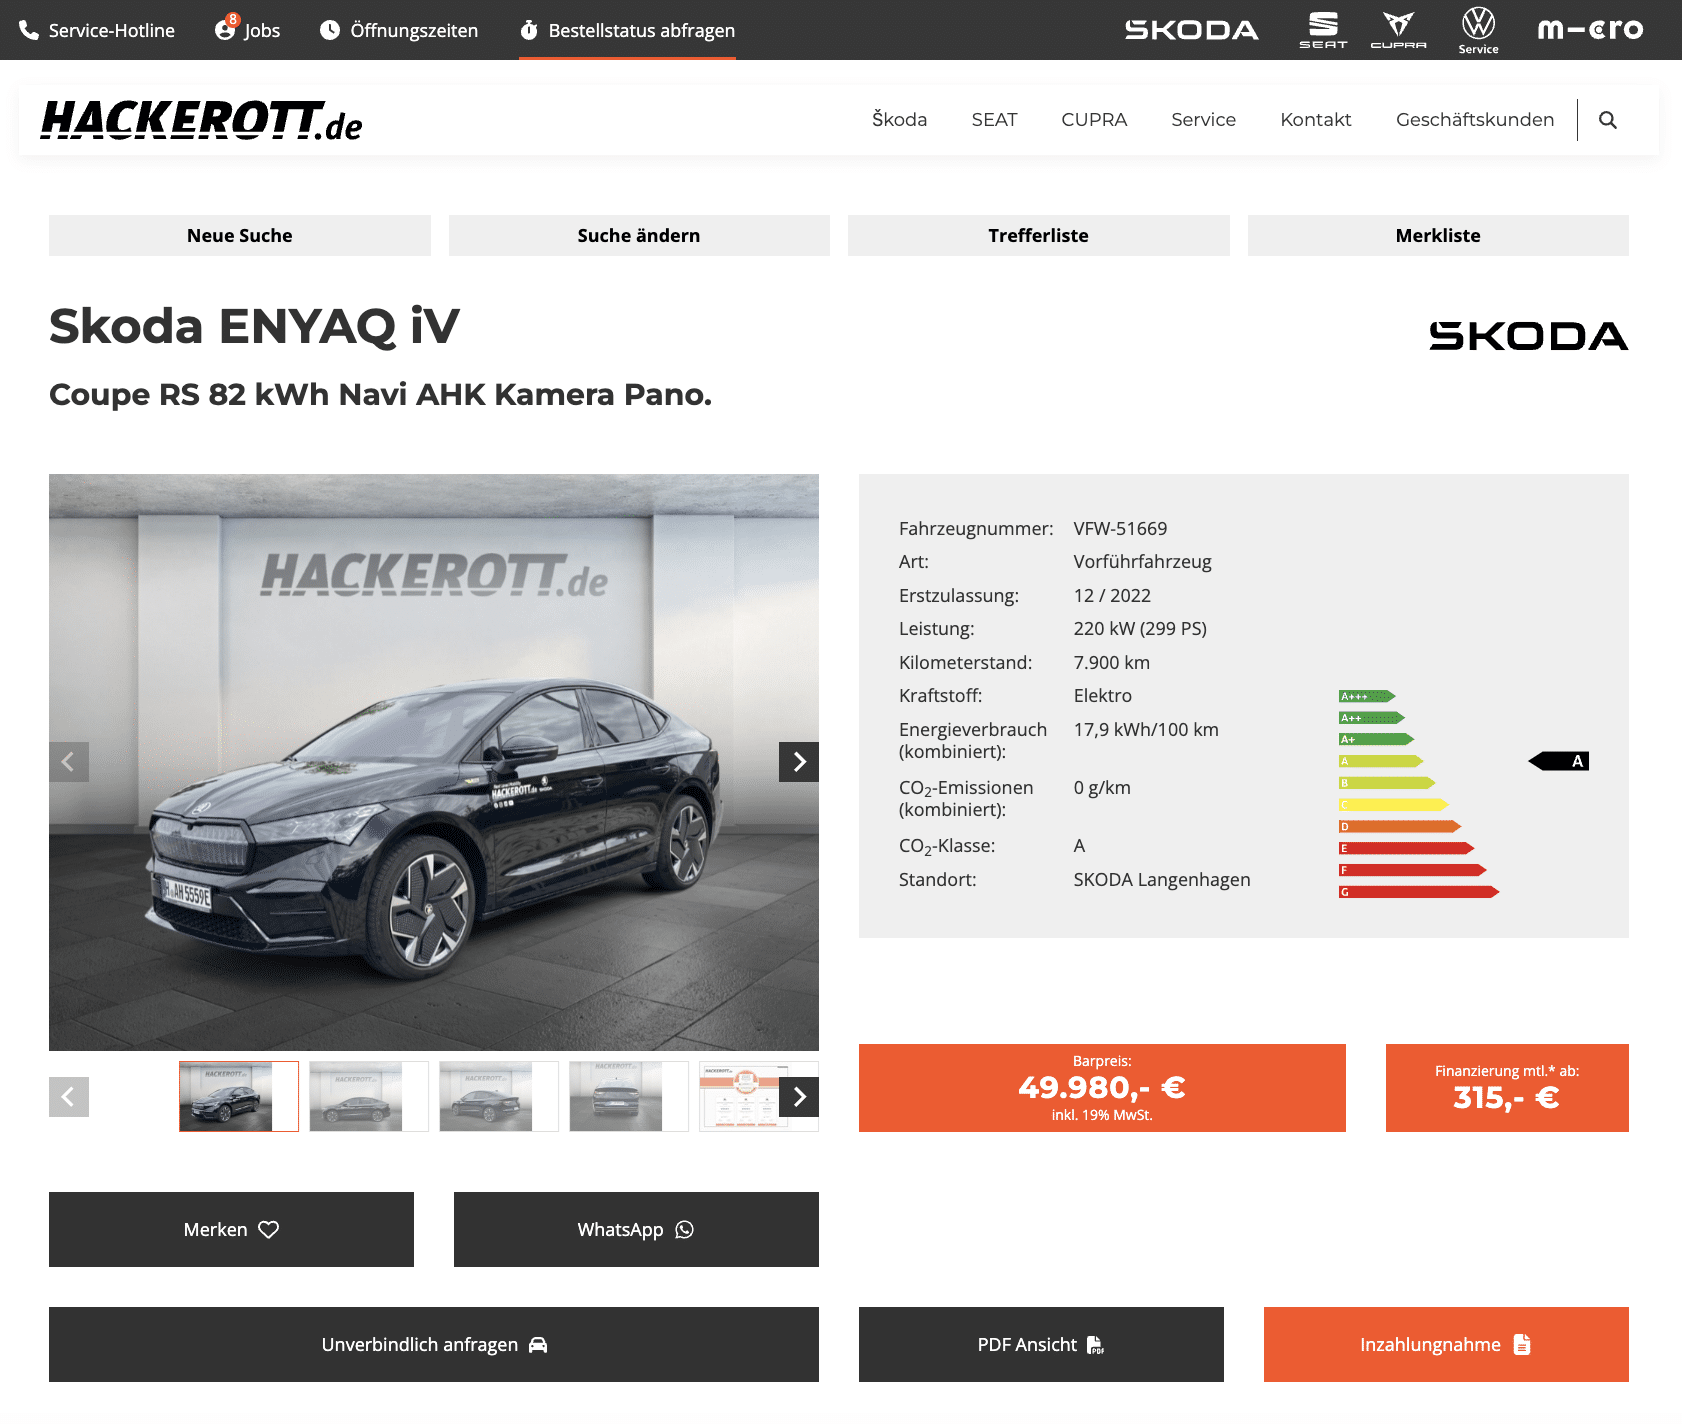Click the SEAT brand logo in top bar

1323,30
